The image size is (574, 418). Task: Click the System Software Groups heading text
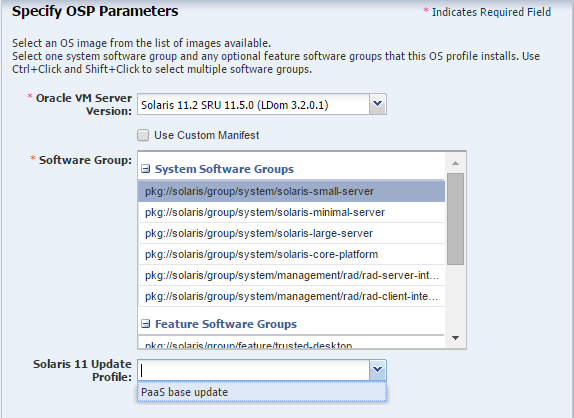224,169
